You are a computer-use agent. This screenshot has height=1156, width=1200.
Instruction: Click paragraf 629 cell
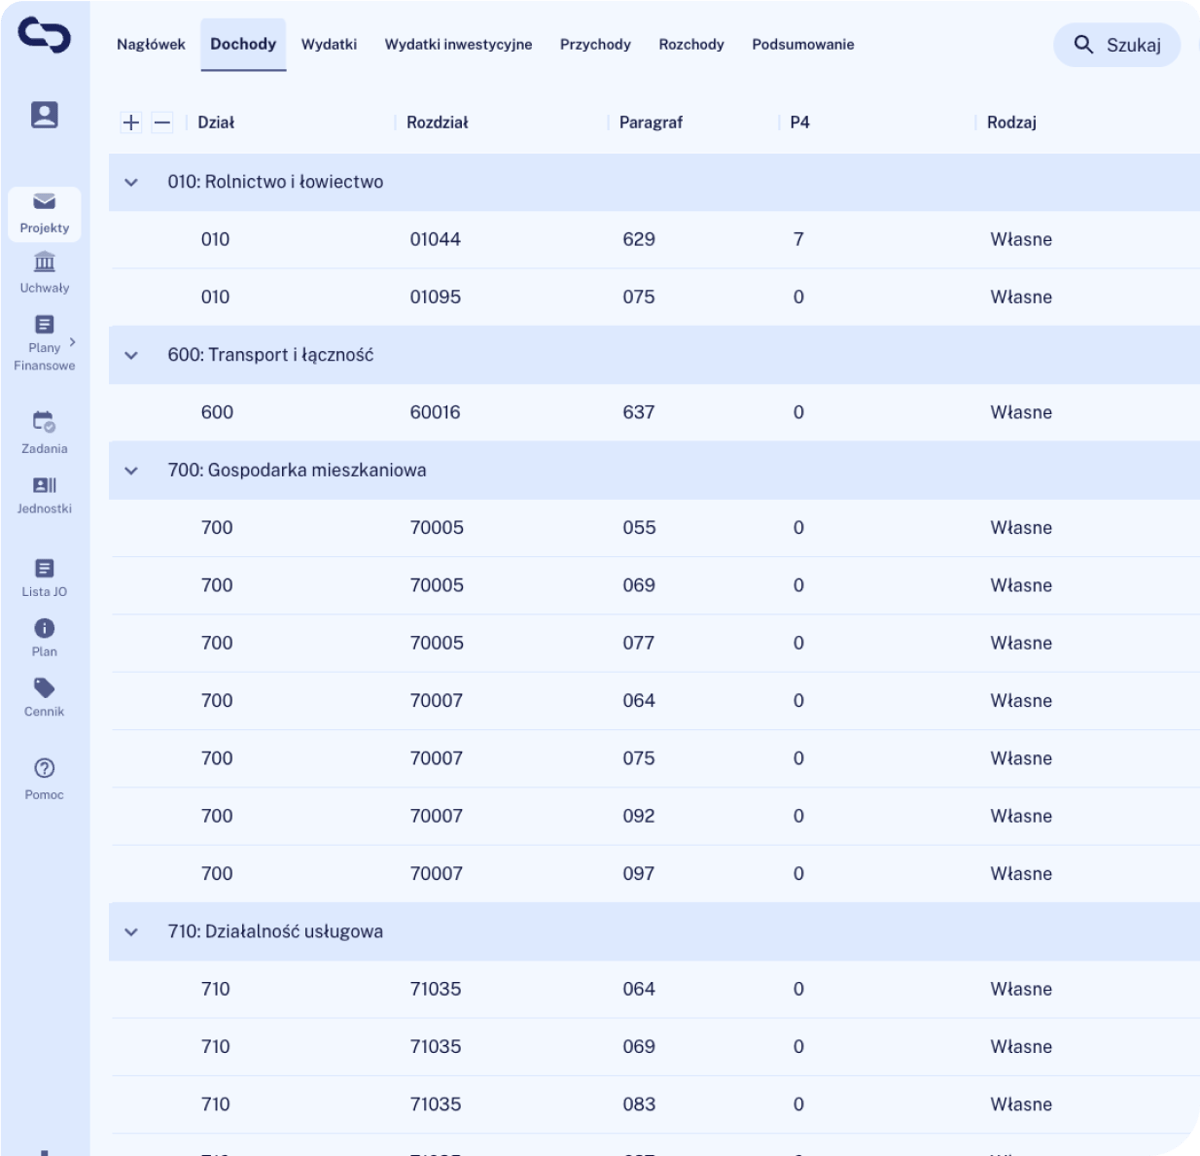point(639,239)
